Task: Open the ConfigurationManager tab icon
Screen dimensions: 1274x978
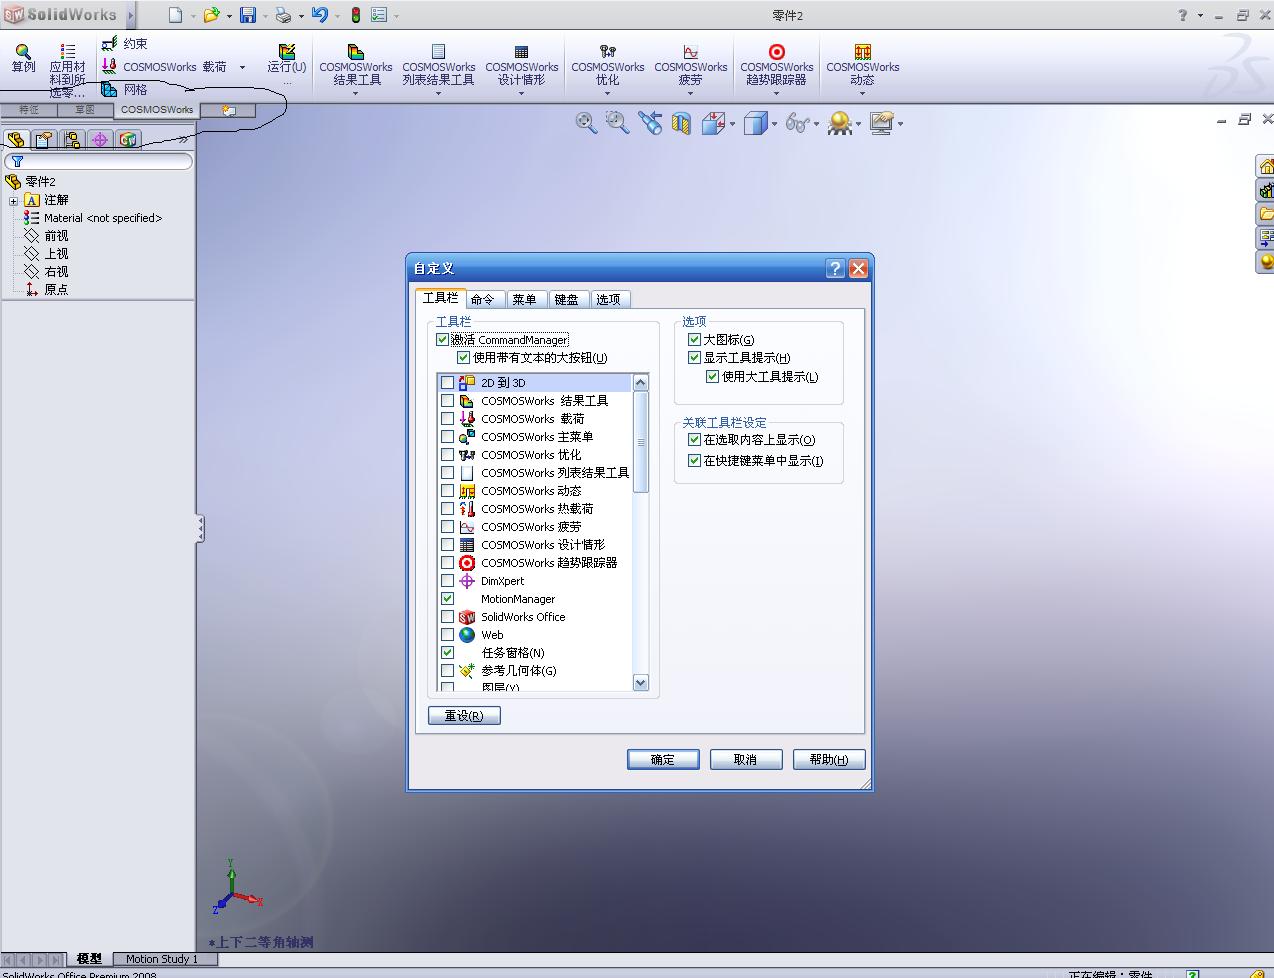Action: click(x=72, y=139)
